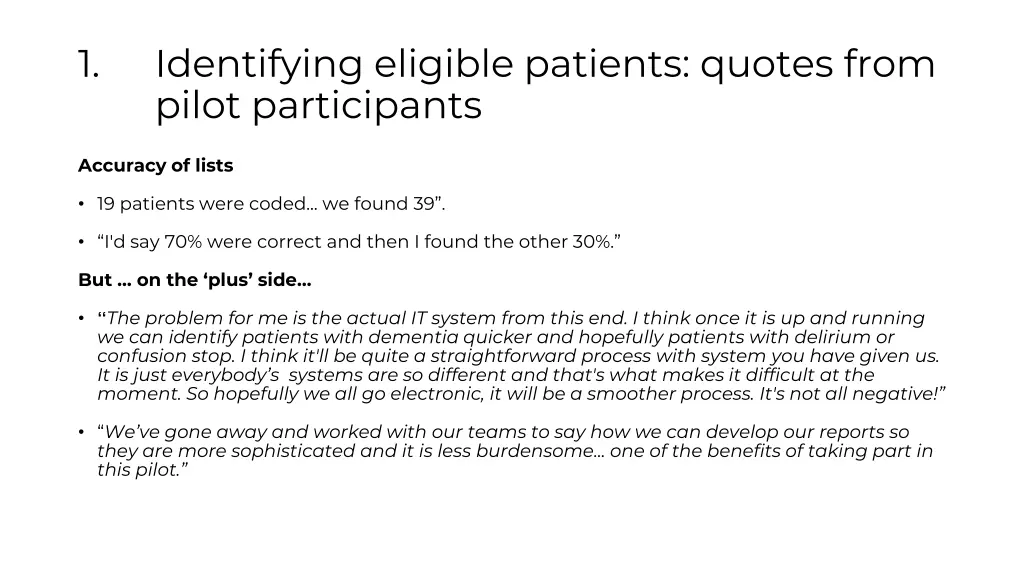Click the quote beginning 'The problem for me'
The height and width of the screenshot is (576, 1024).
pyautogui.click(x=521, y=356)
